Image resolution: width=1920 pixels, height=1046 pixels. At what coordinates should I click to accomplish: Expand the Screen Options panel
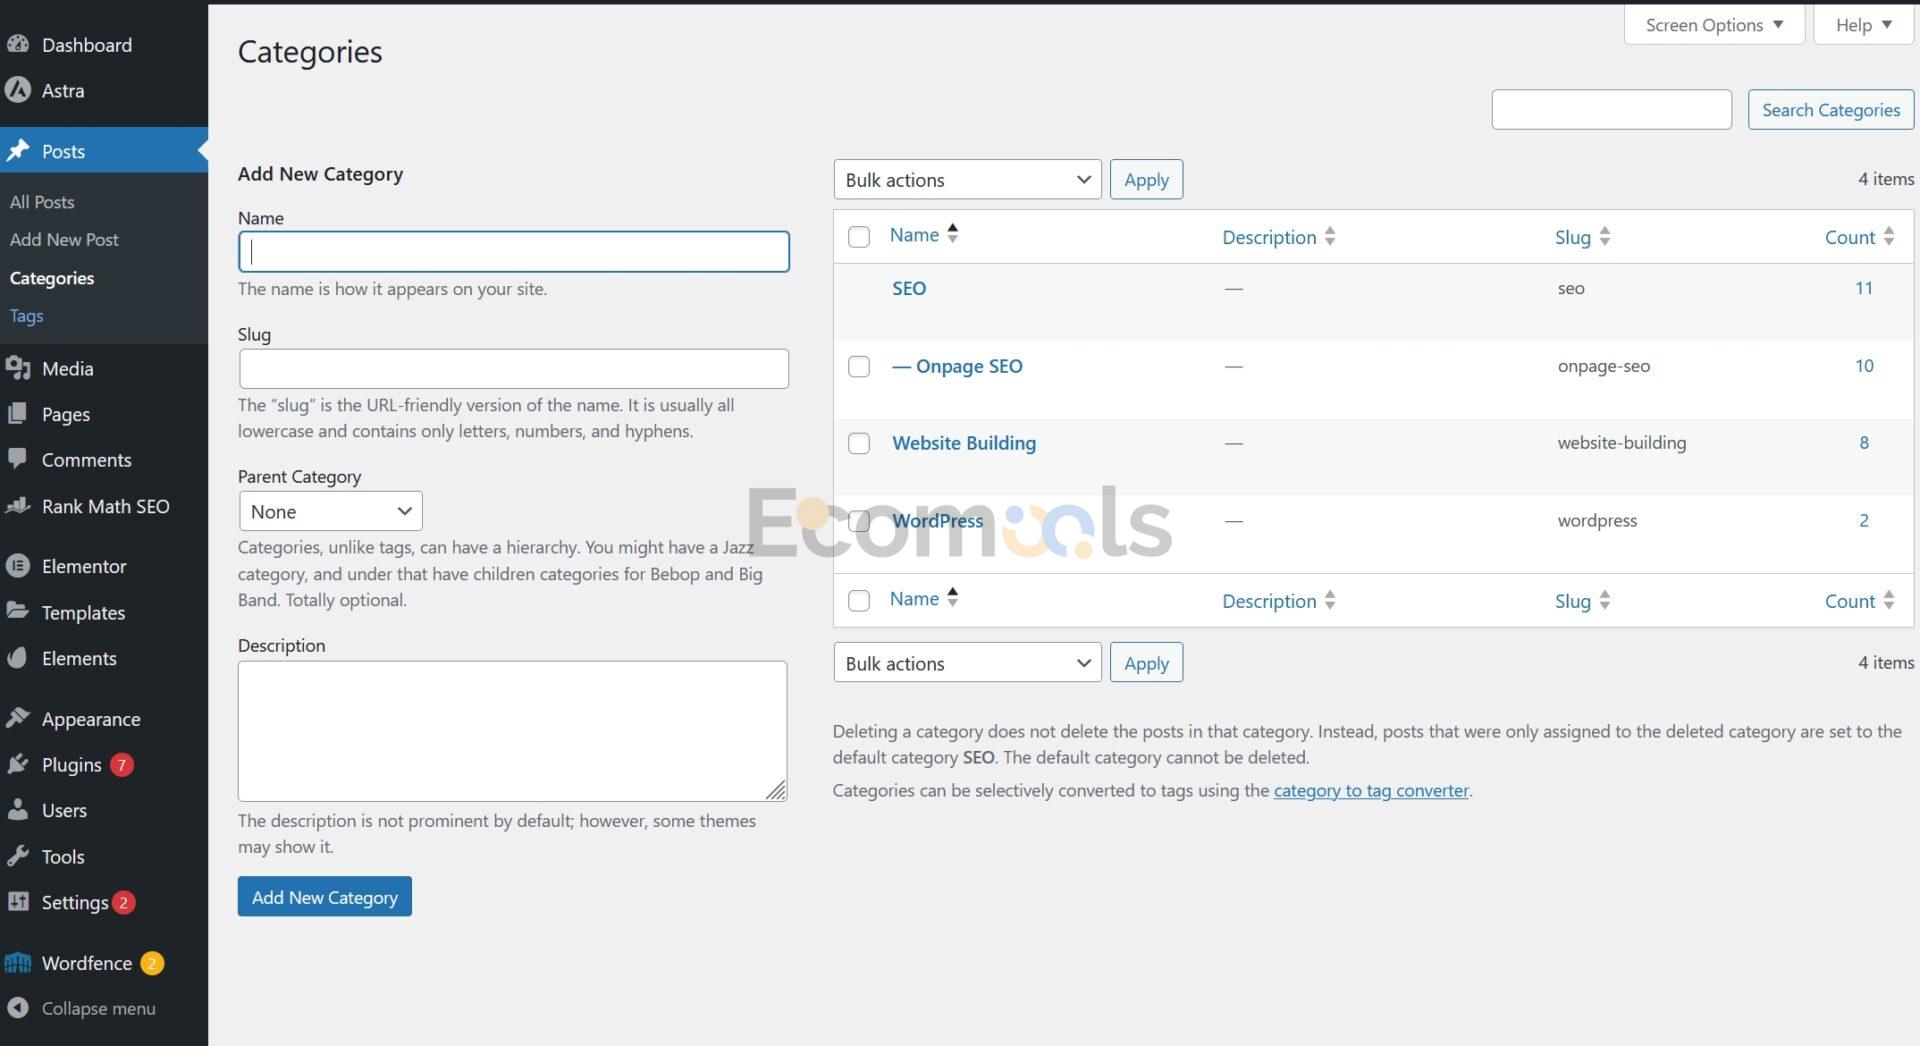pyautogui.click(x=1714, y=25)
